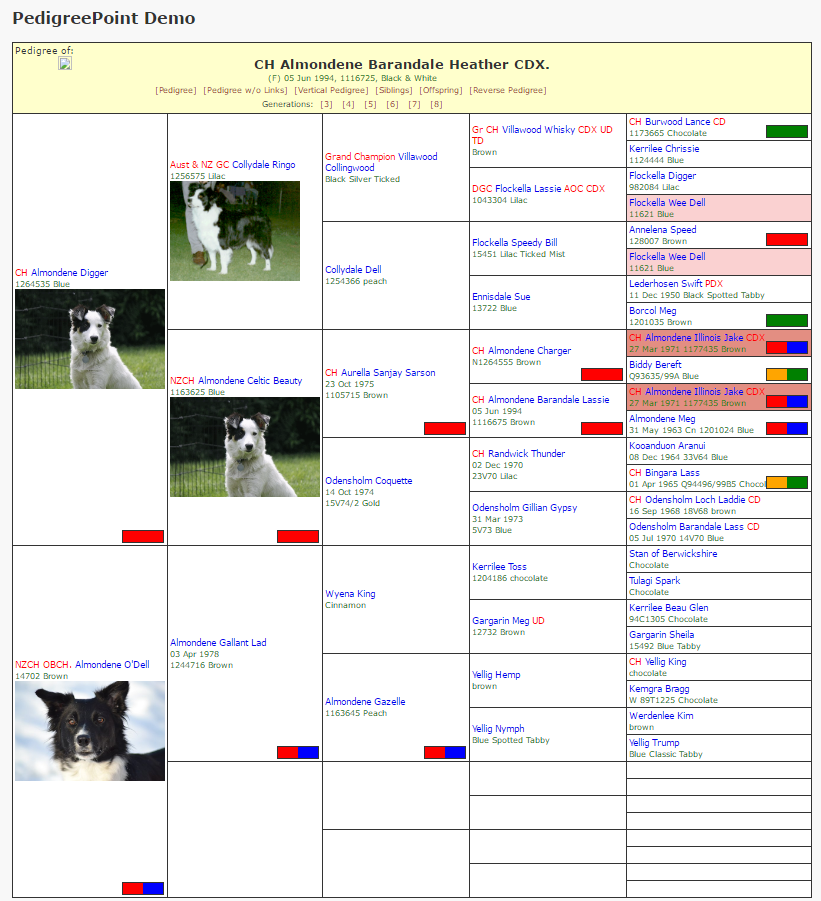Screen dimensions: 821x901
Task: Follow the Collydale Dell link
Action: [x=353, y=270]
